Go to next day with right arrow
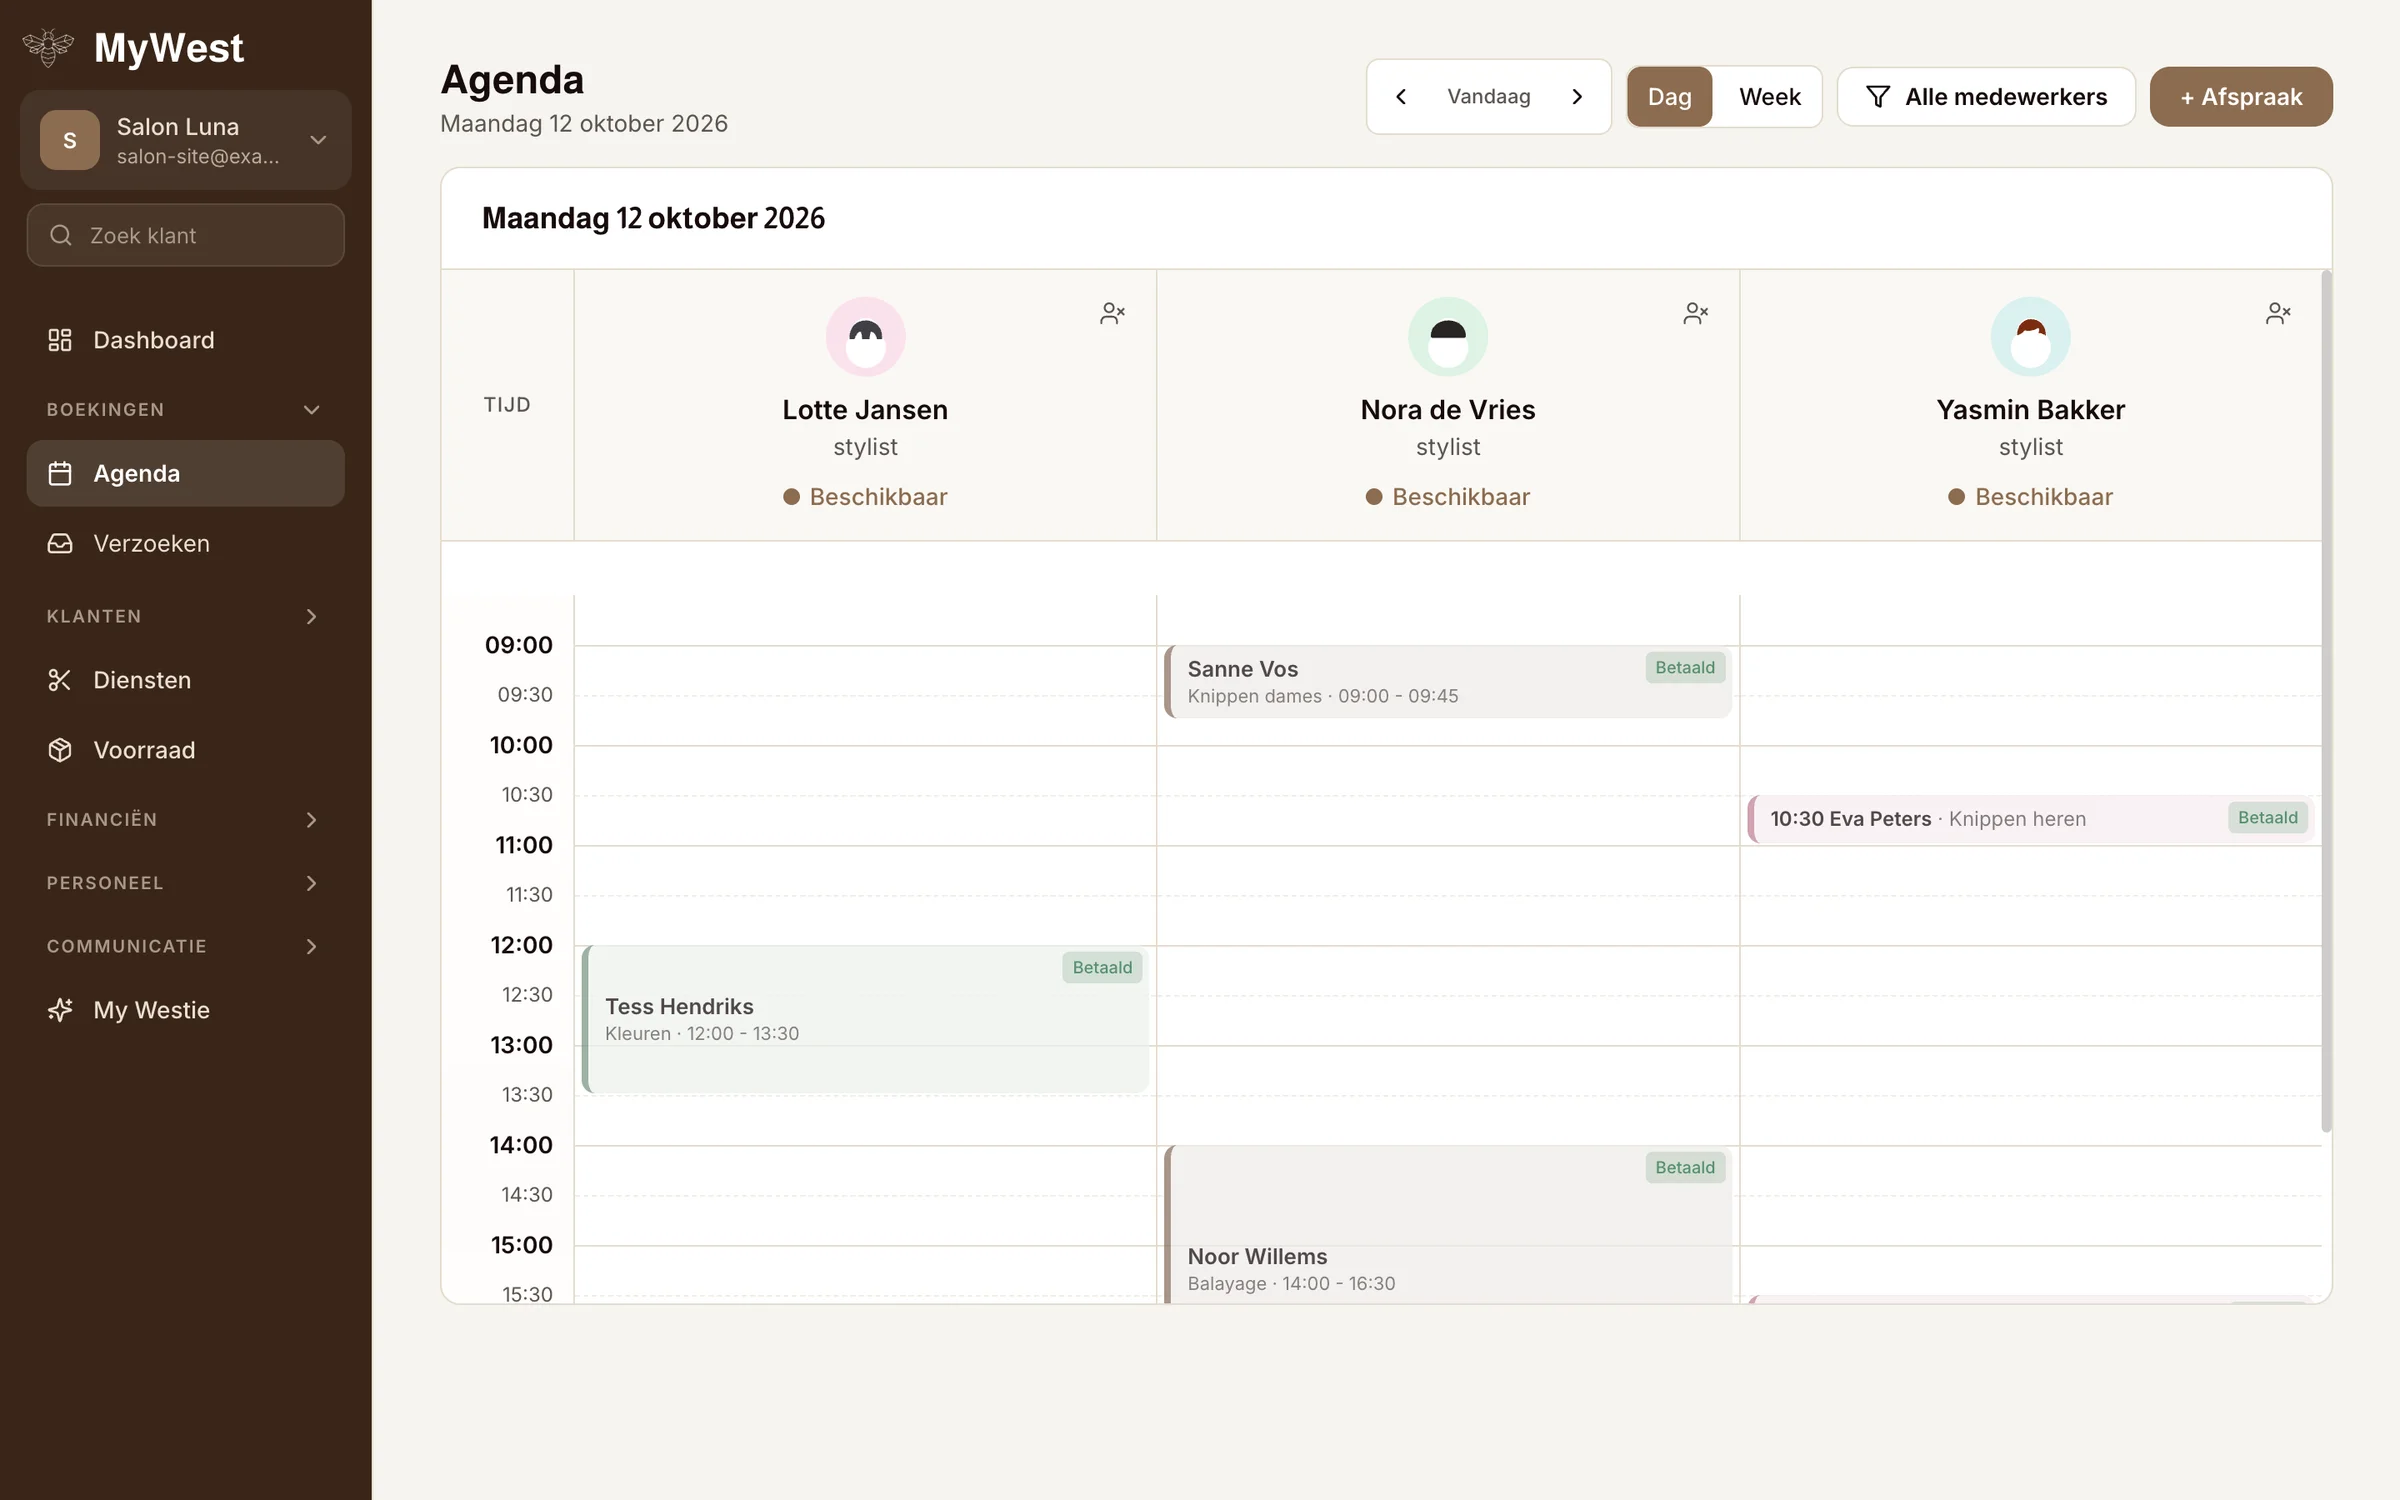 pos(1577,96)
